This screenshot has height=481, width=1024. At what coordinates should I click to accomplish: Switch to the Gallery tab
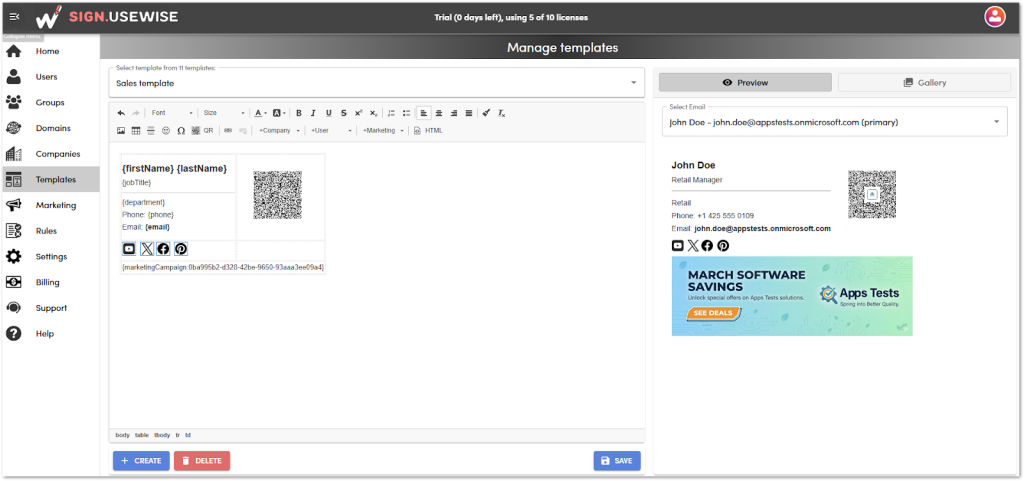(x=923, y=82)
